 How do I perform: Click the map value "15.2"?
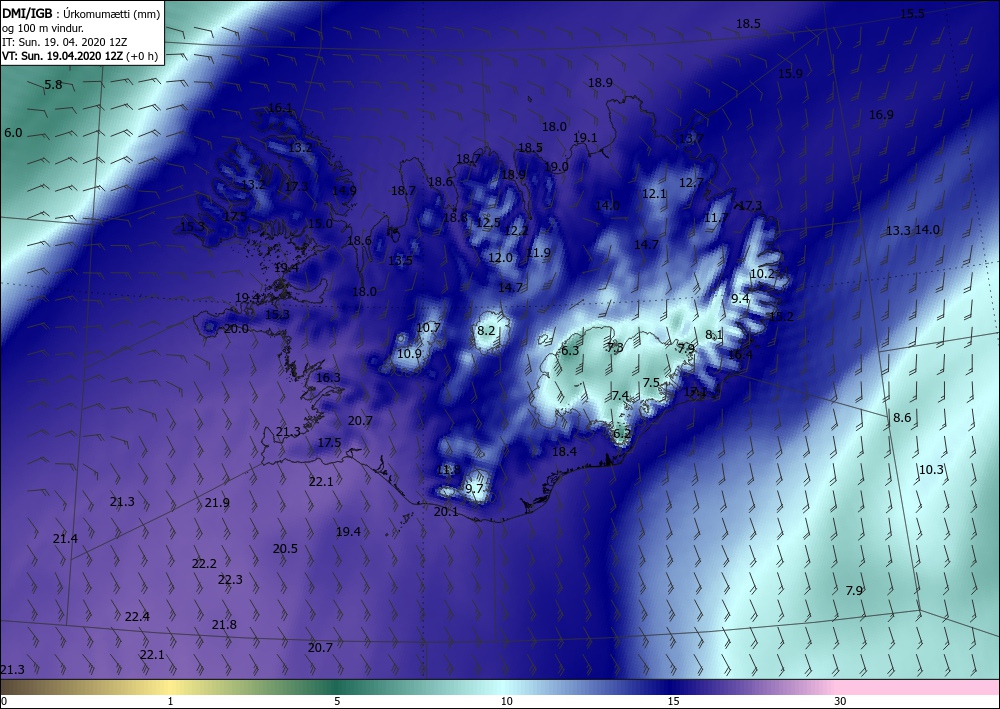coord(781,316)
